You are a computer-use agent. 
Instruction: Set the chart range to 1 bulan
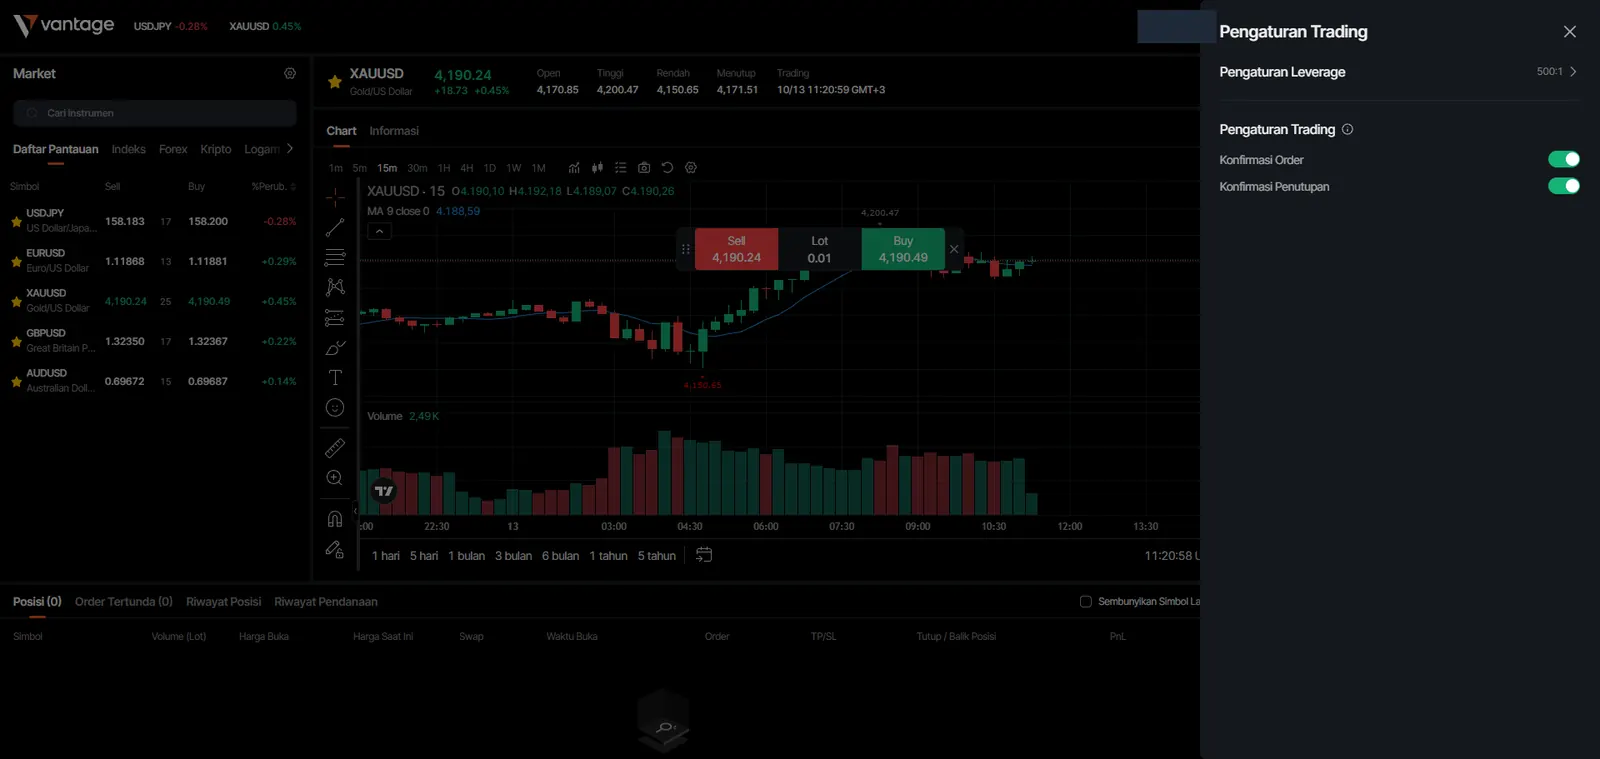[x=466, y=556]
